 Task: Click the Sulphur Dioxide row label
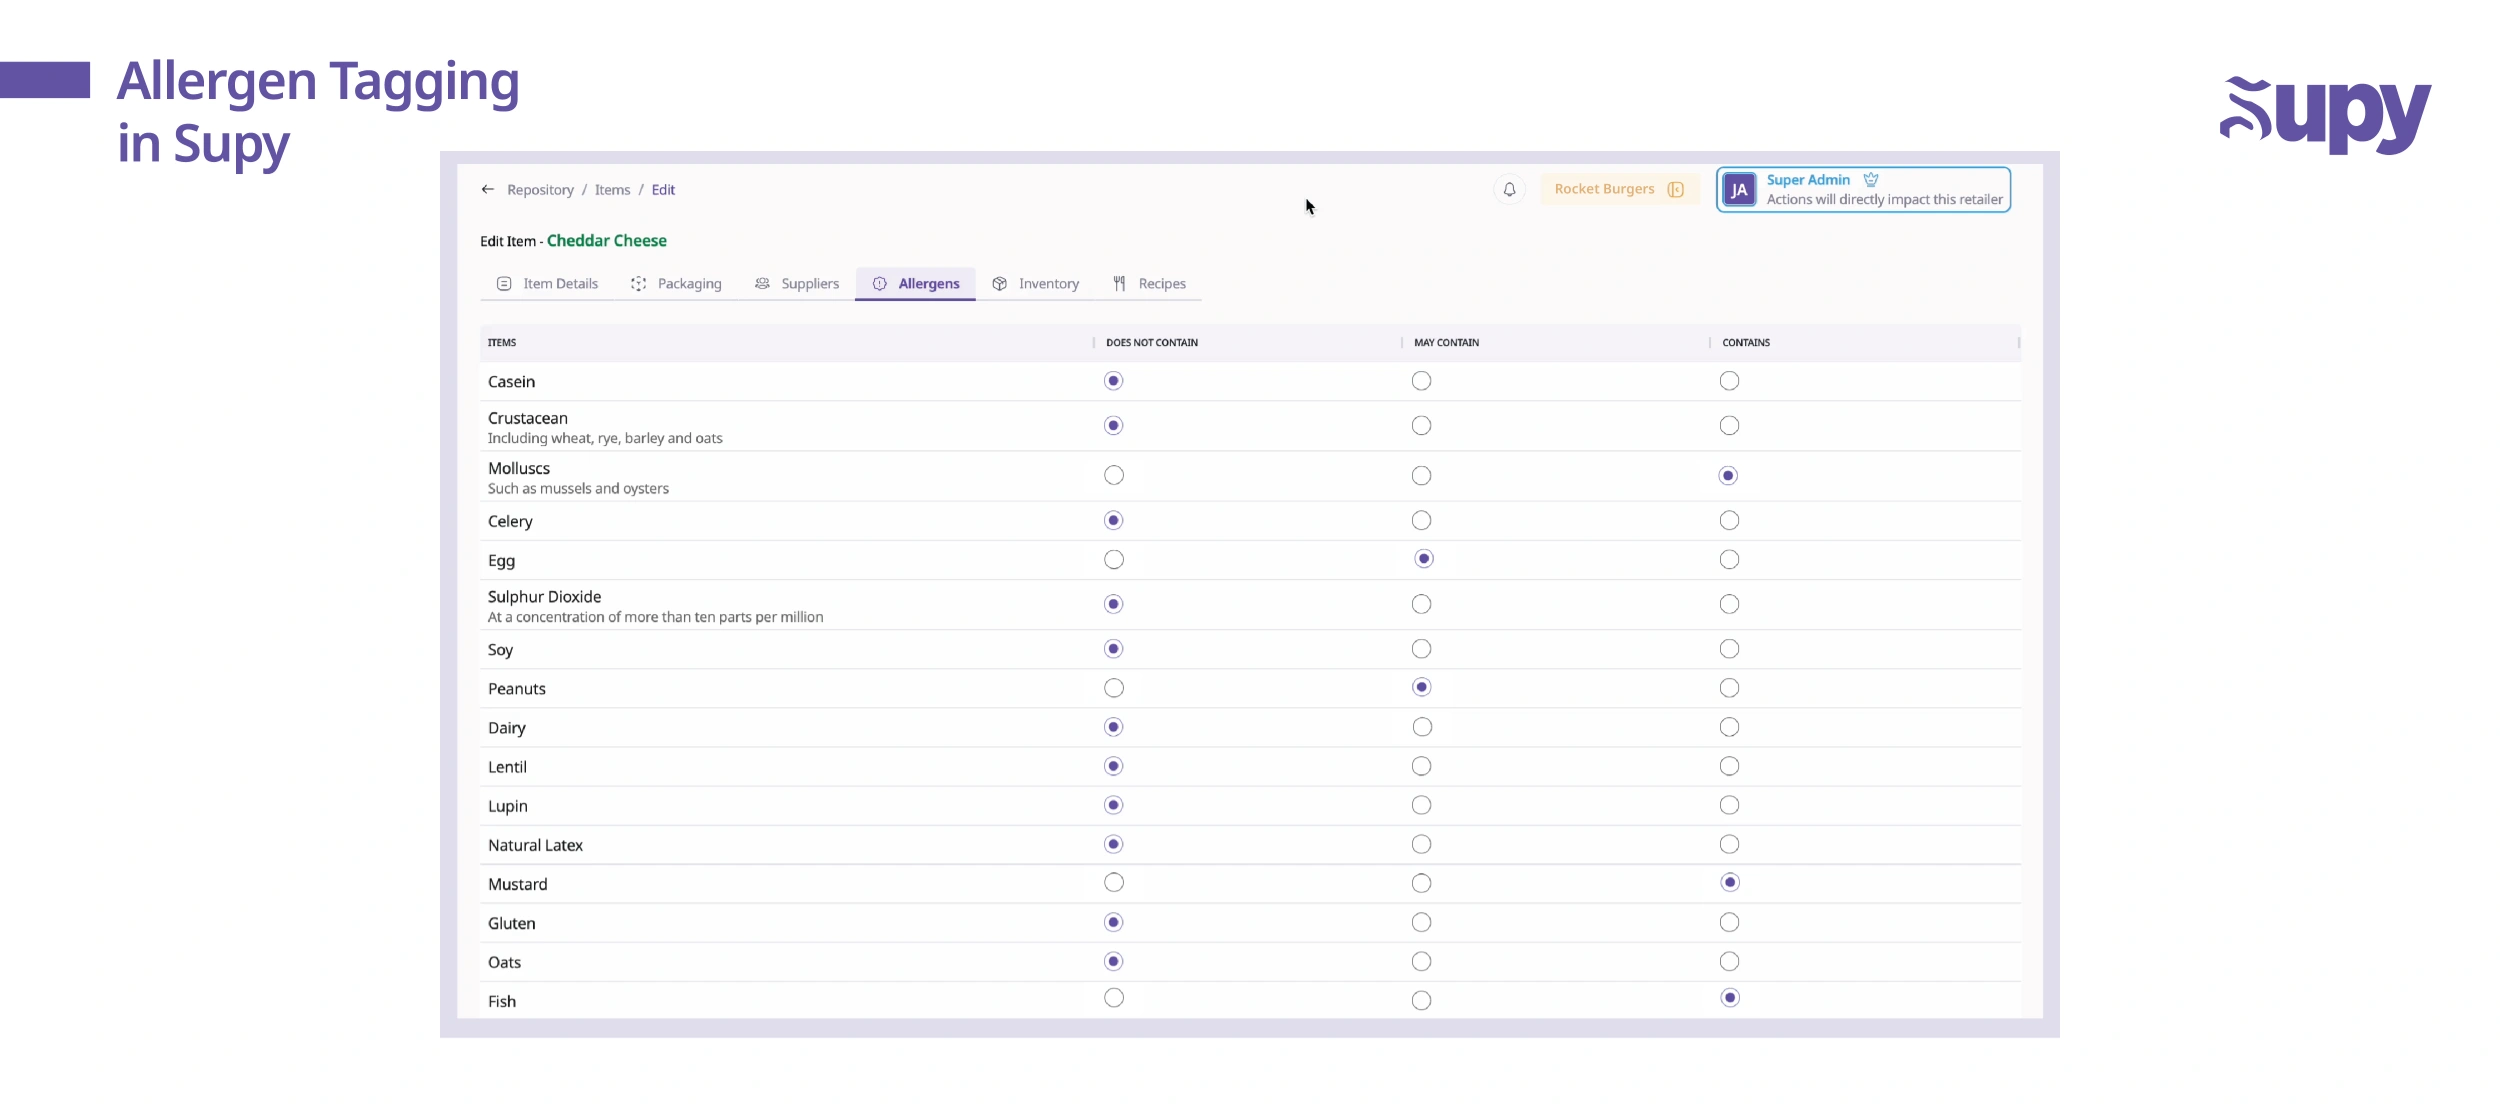click(x=544, y=597)
